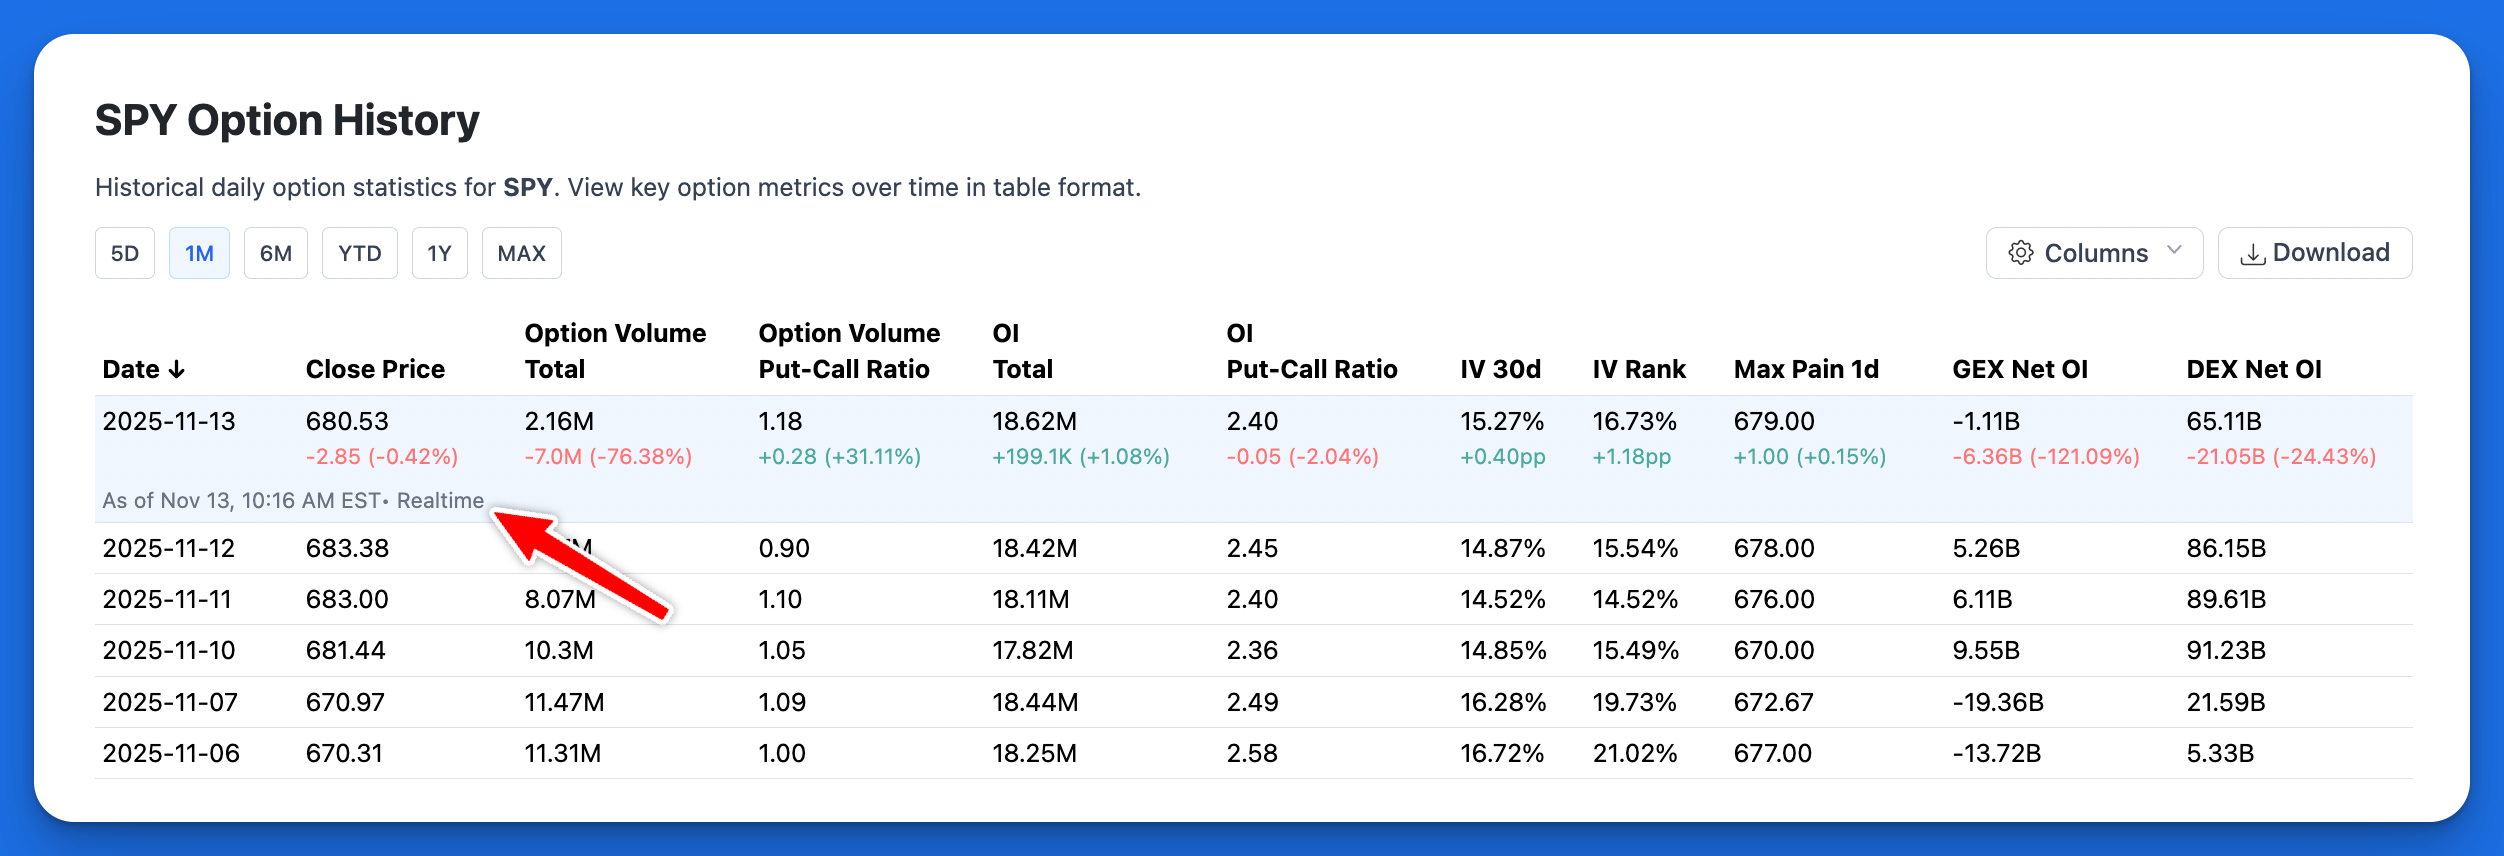Show the 1Y time range
The image size is (2504, 856).
click(x=440, y=253)
